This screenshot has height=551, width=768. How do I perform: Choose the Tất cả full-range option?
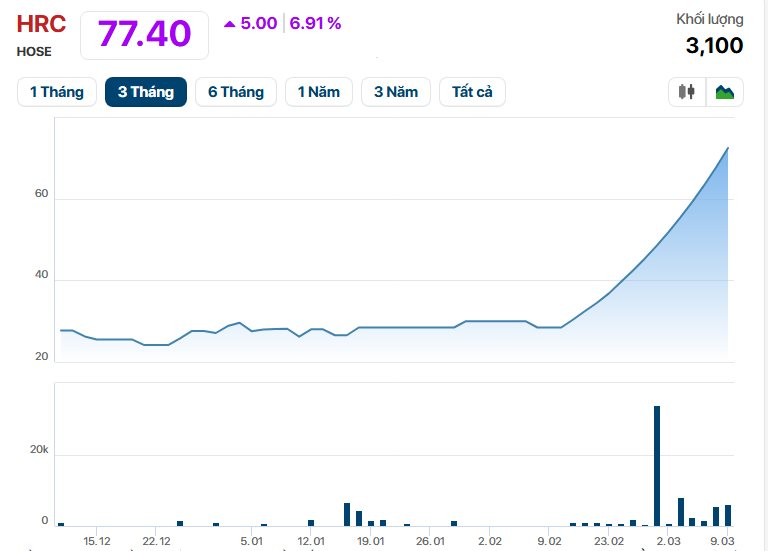click(472, 92)
